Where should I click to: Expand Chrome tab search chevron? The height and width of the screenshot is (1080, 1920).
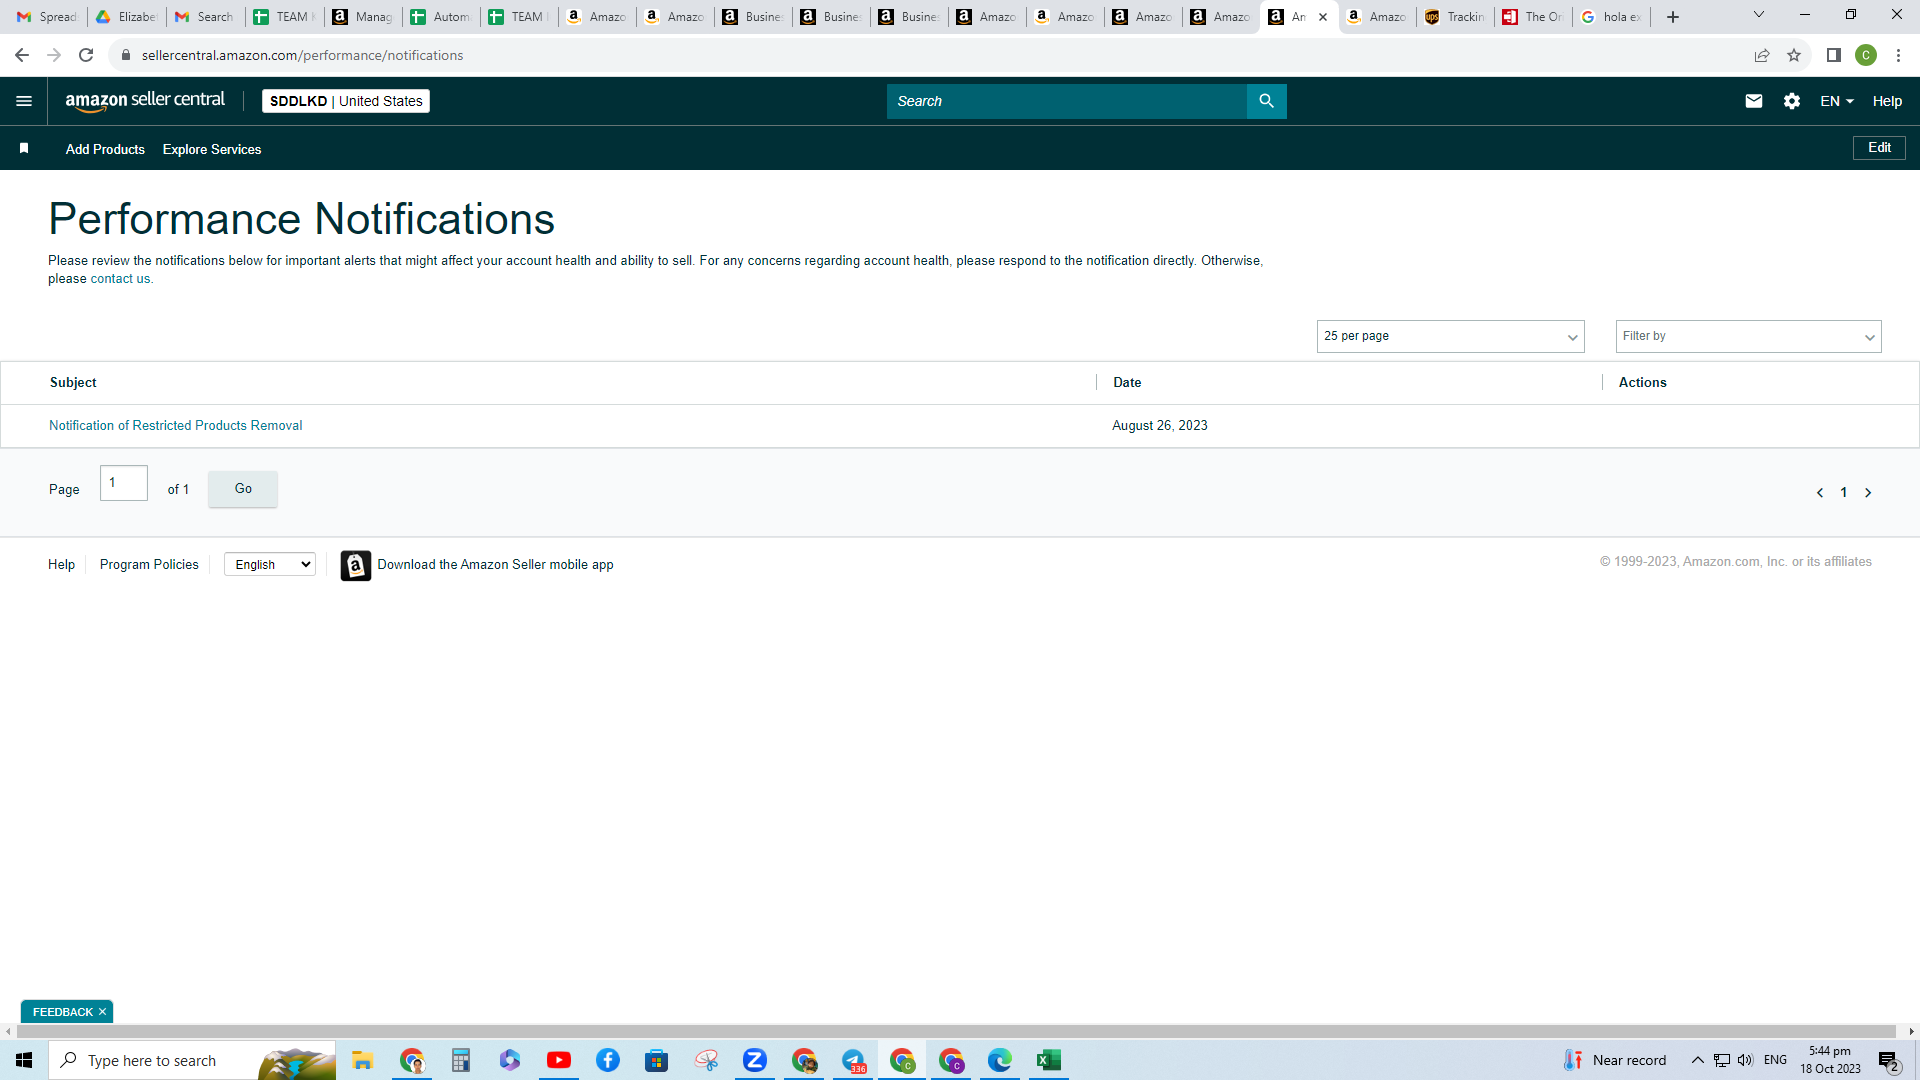(x=1758, y=15)
